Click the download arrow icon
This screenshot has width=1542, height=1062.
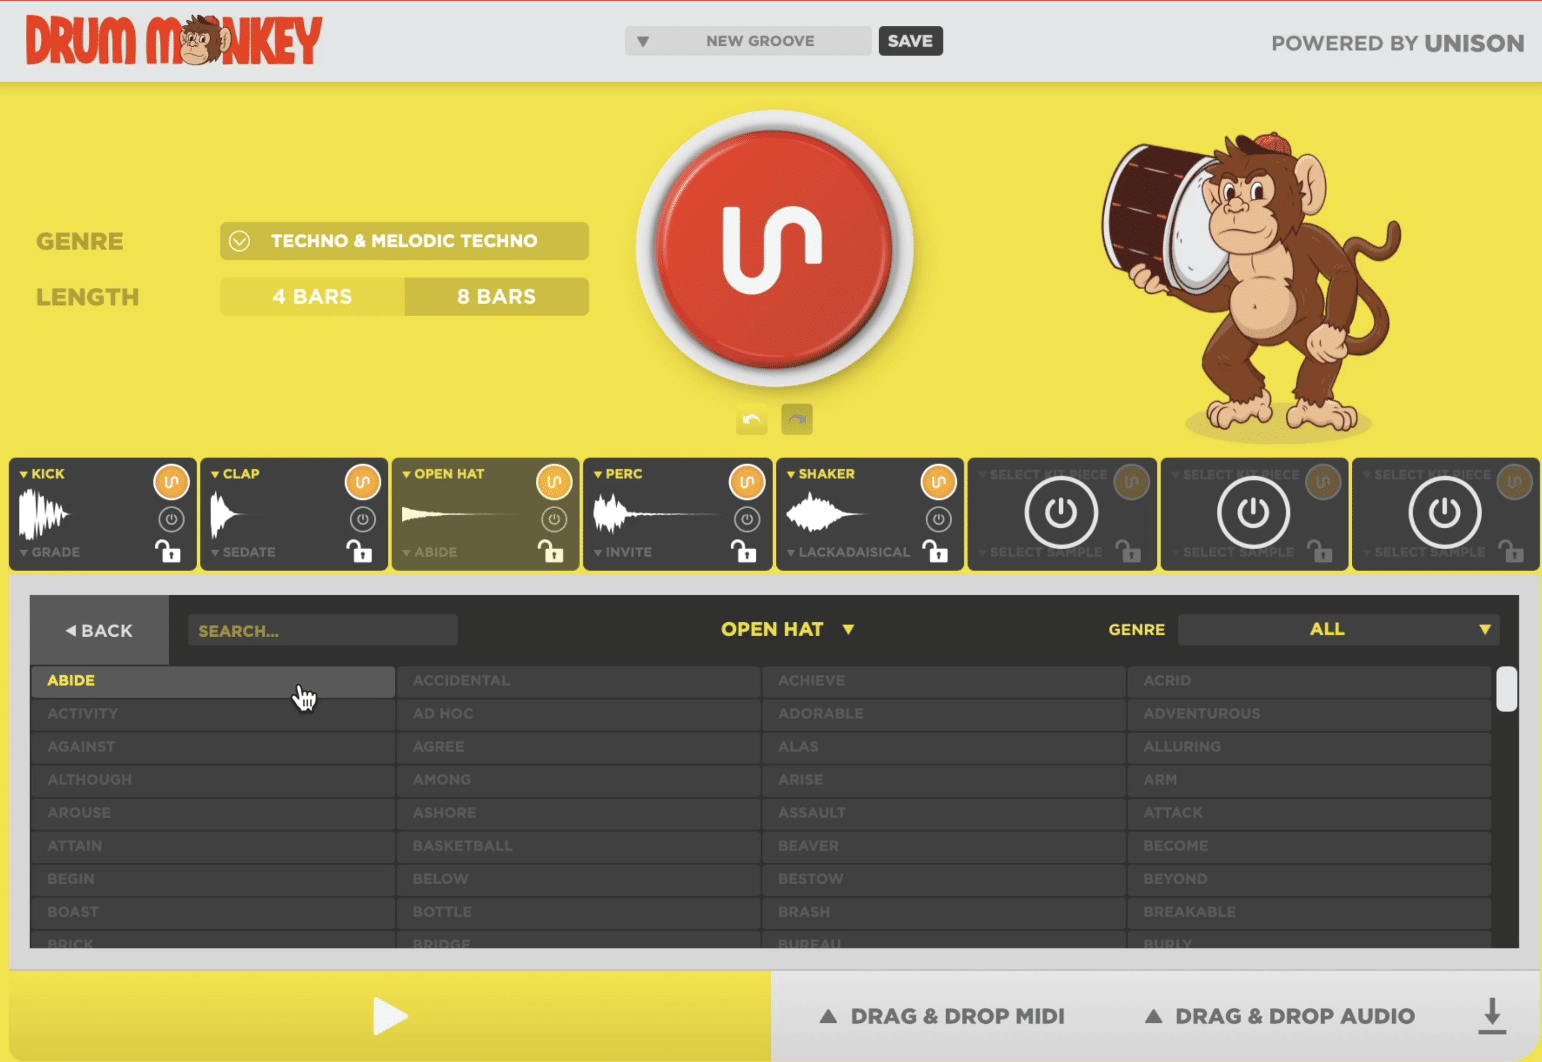pos(1492,1015)
